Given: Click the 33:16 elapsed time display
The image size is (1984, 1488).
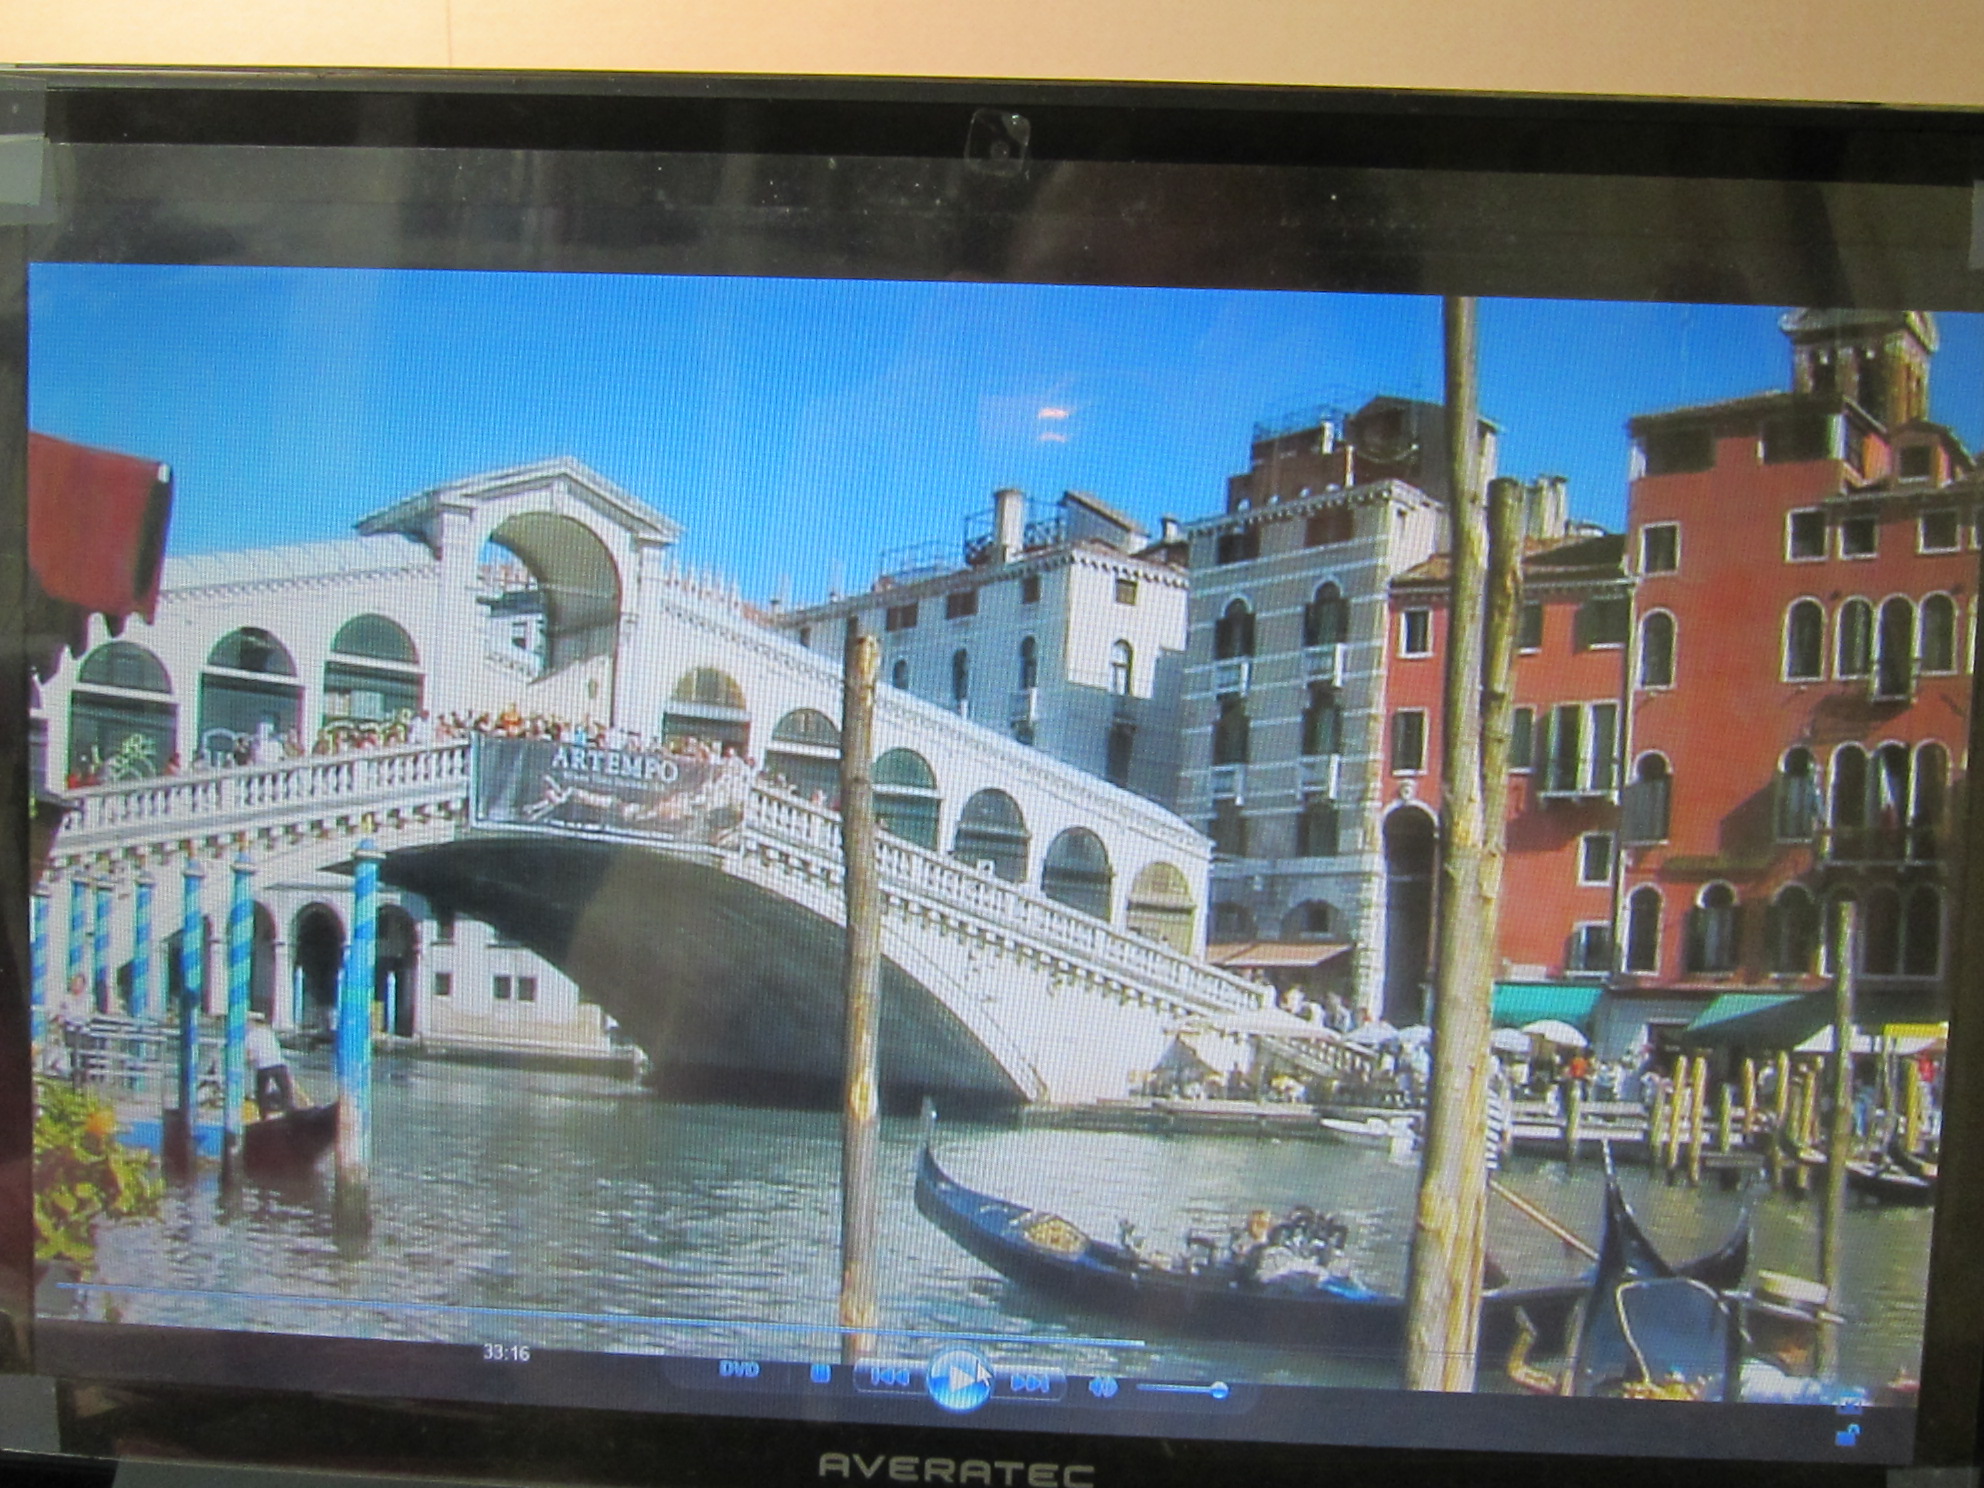Looking at the screenshot, I should 506,1353.
